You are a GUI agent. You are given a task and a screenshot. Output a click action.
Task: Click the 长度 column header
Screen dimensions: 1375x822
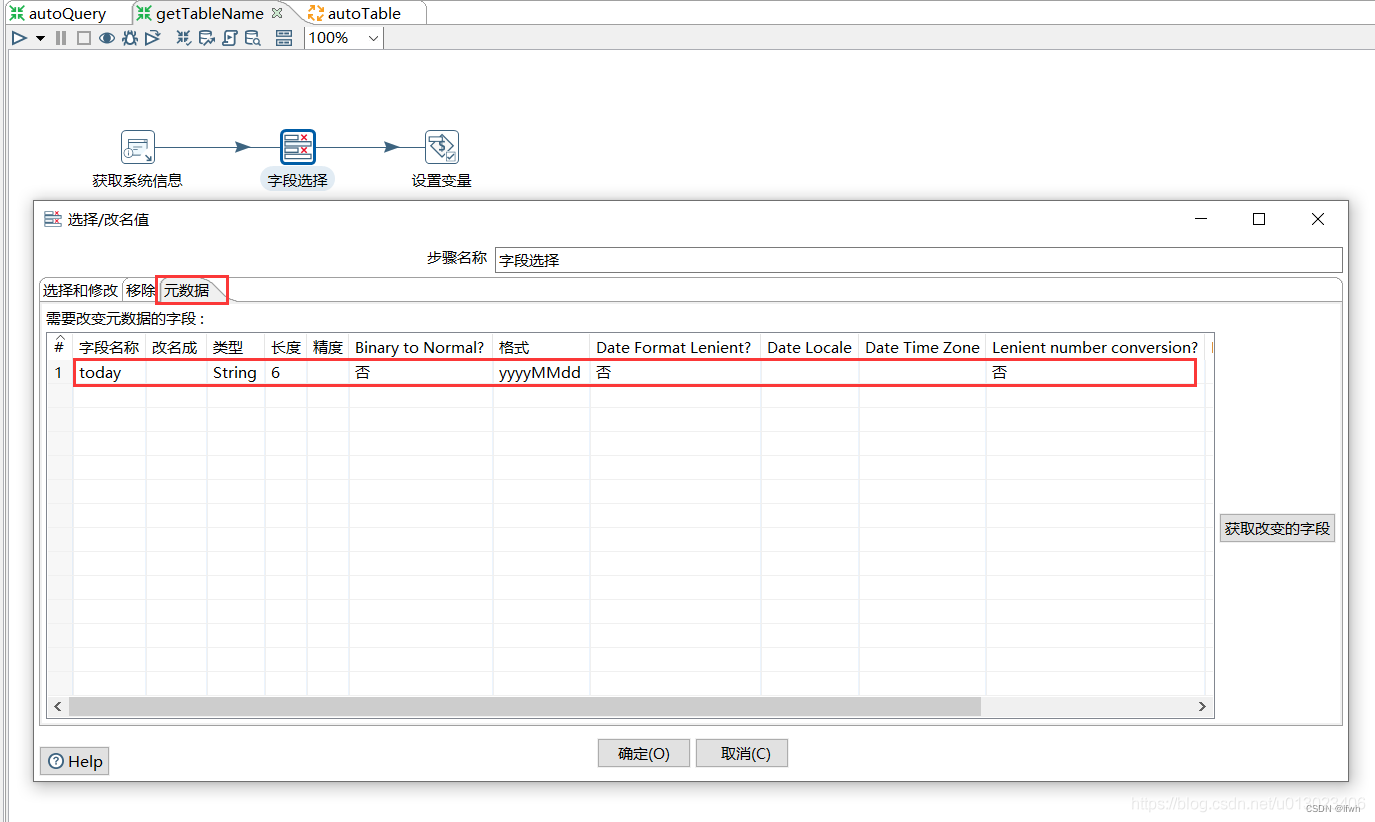285,347
